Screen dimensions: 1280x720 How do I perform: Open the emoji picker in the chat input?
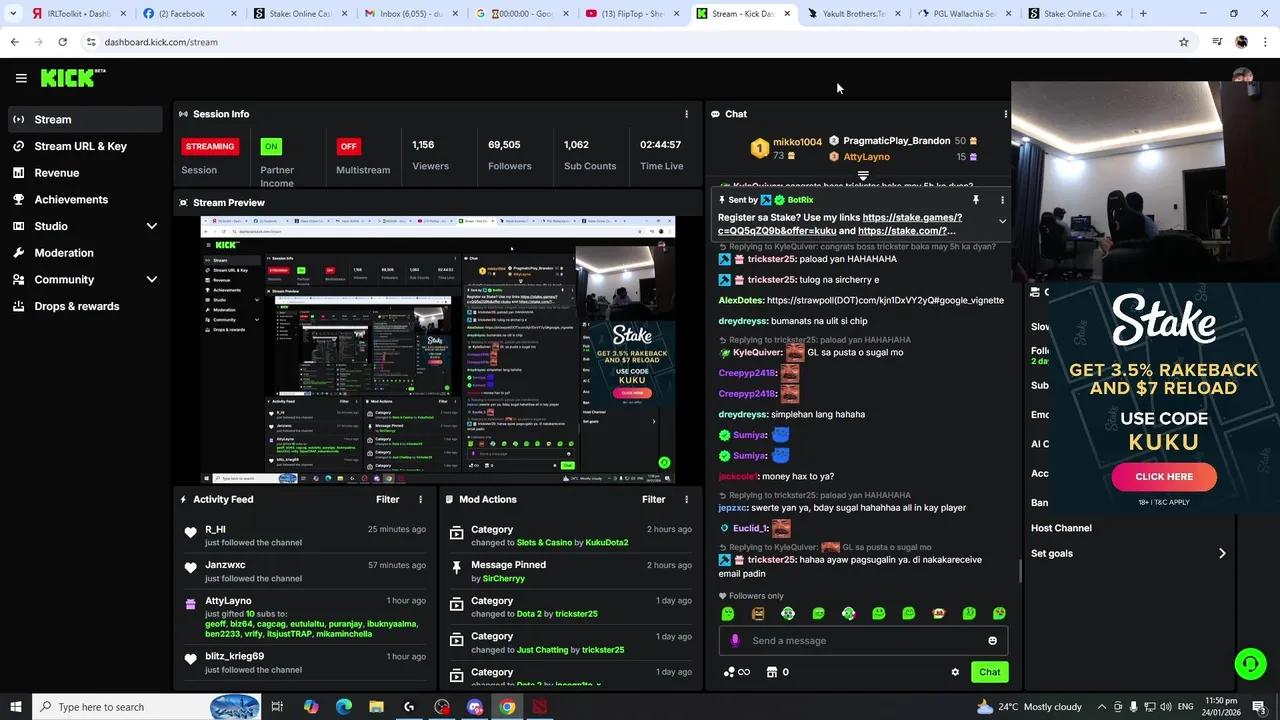992,640
